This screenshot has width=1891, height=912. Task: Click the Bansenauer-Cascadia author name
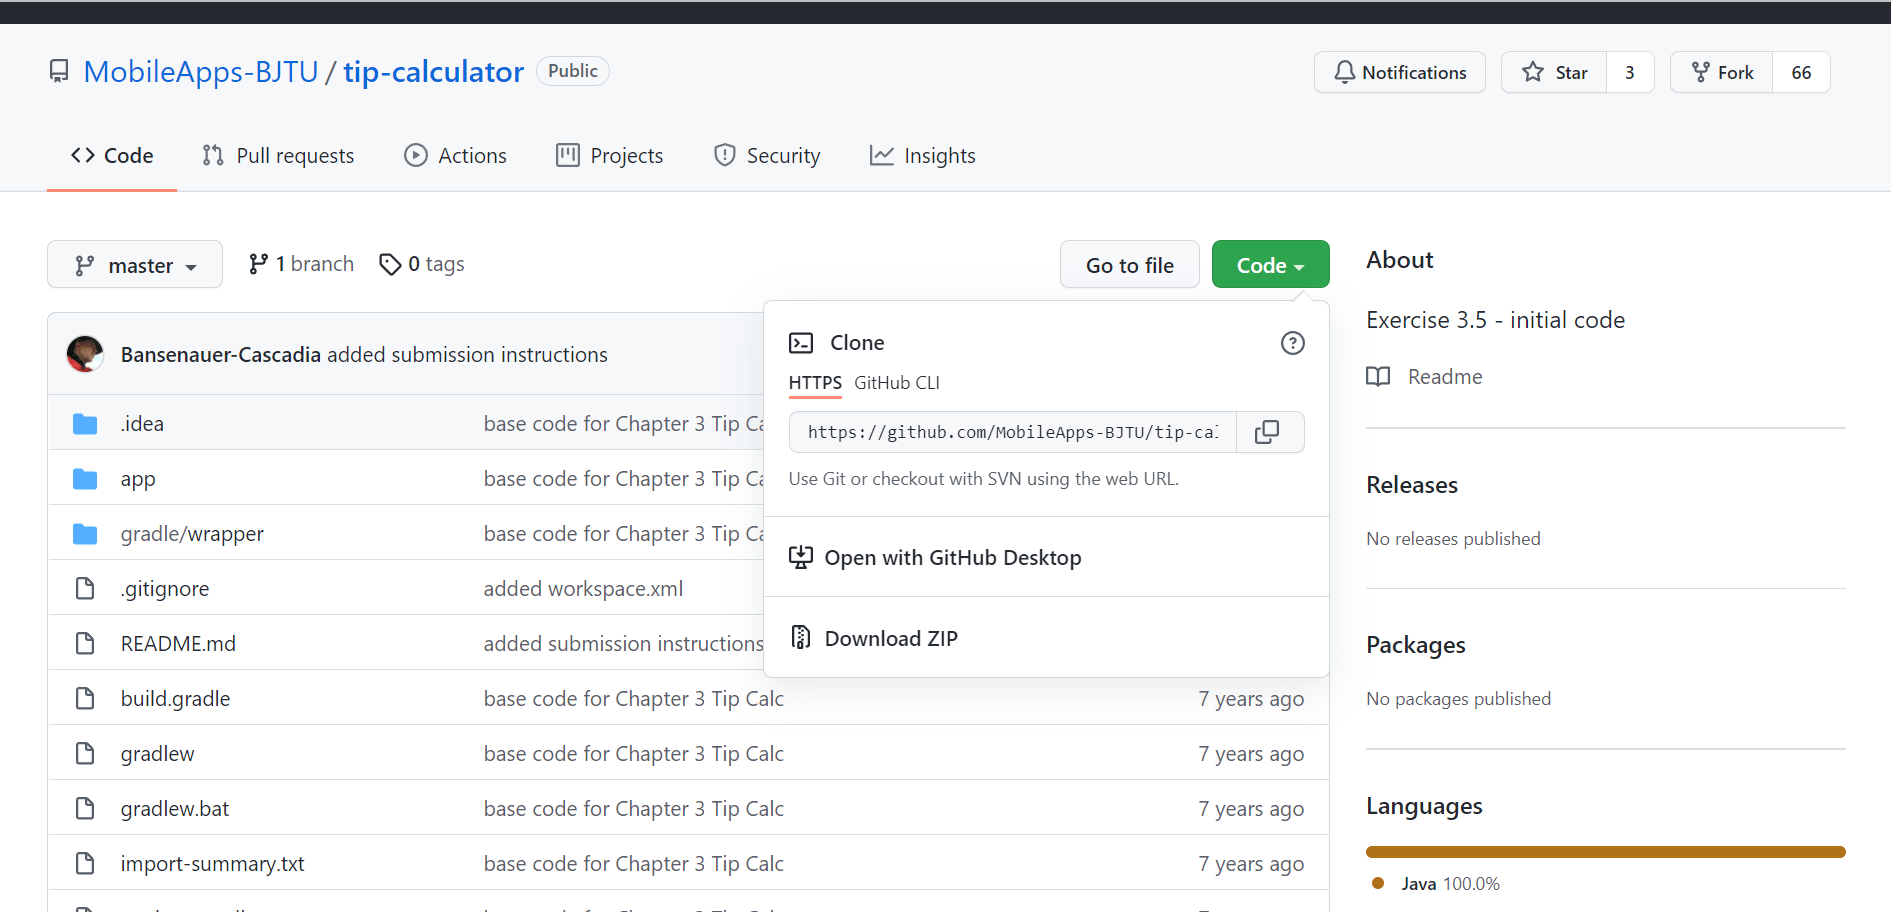pyautogui.click(x=221, y=355)
